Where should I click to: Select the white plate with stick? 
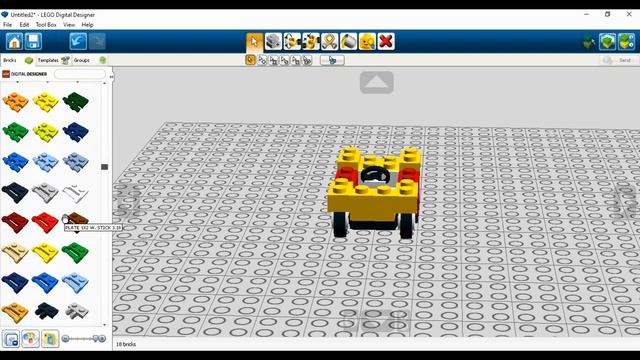[76, 192]
